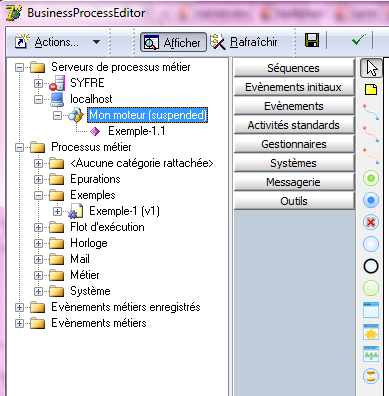Select the green circle with dot tool

point(371,178)
